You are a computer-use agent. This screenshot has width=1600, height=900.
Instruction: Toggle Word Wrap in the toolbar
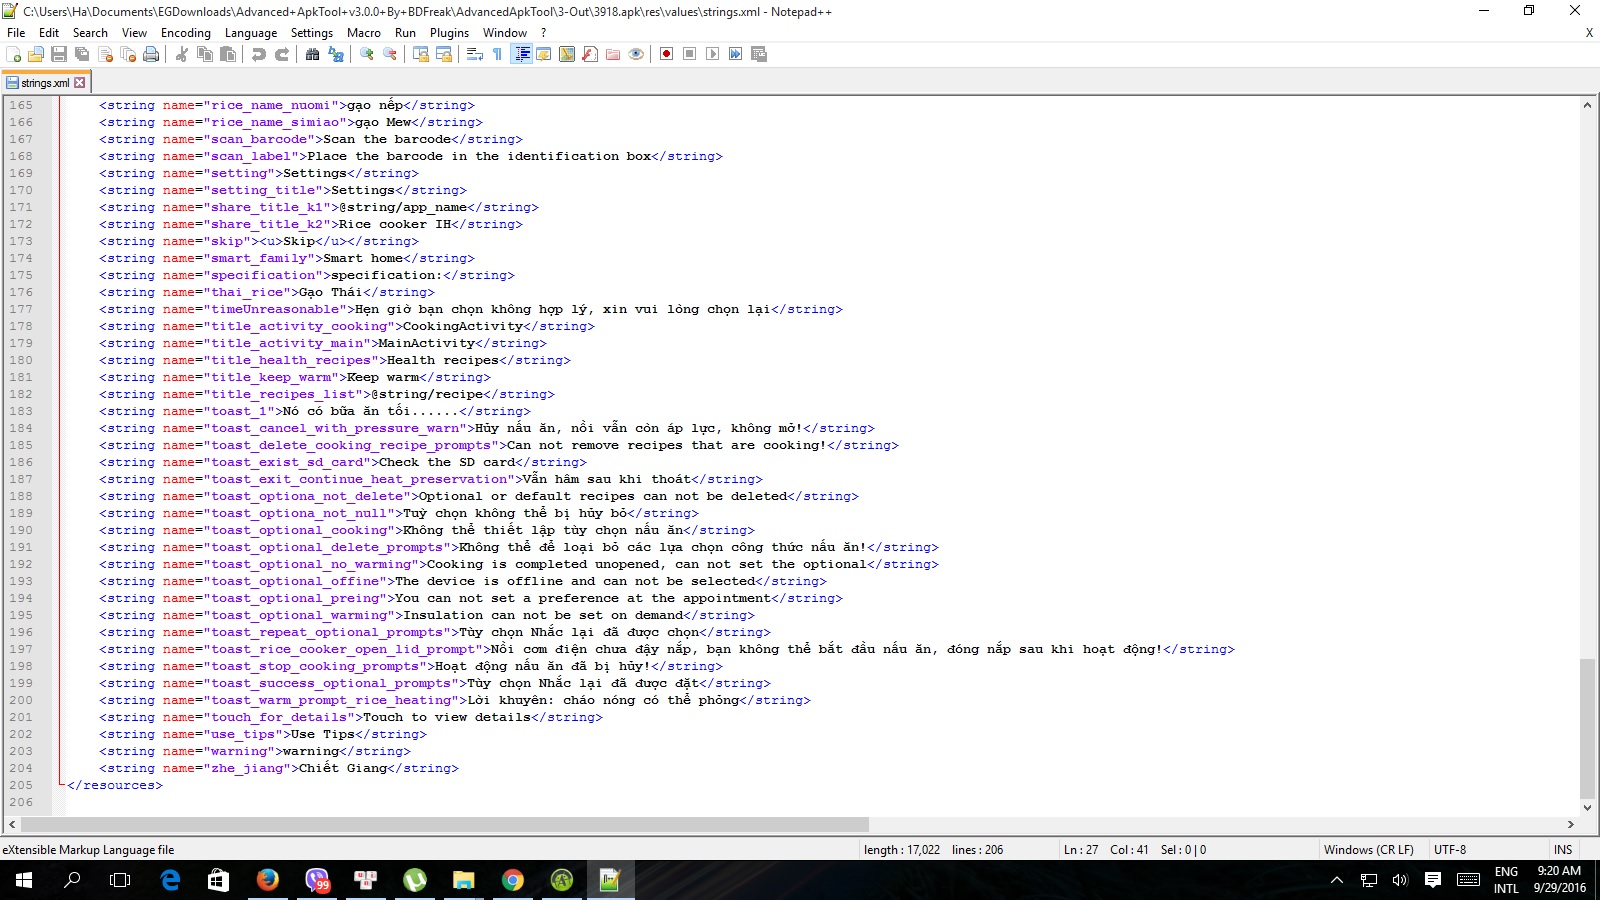tap(475, 54)
